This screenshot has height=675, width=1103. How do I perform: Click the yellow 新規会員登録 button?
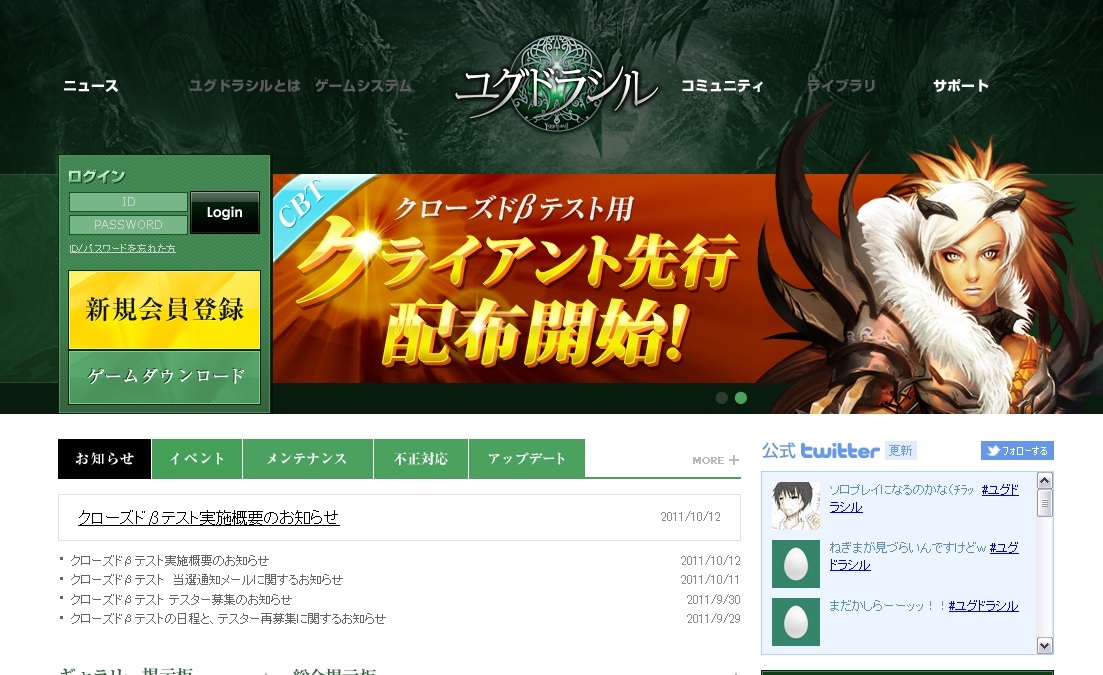165,309
